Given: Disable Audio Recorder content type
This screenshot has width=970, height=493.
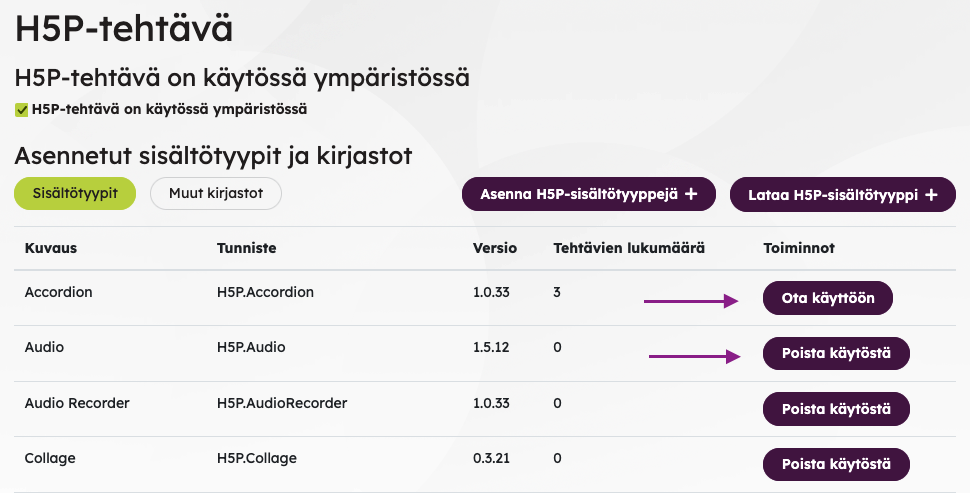Looking at the screenshot, I should click(836, 409).
